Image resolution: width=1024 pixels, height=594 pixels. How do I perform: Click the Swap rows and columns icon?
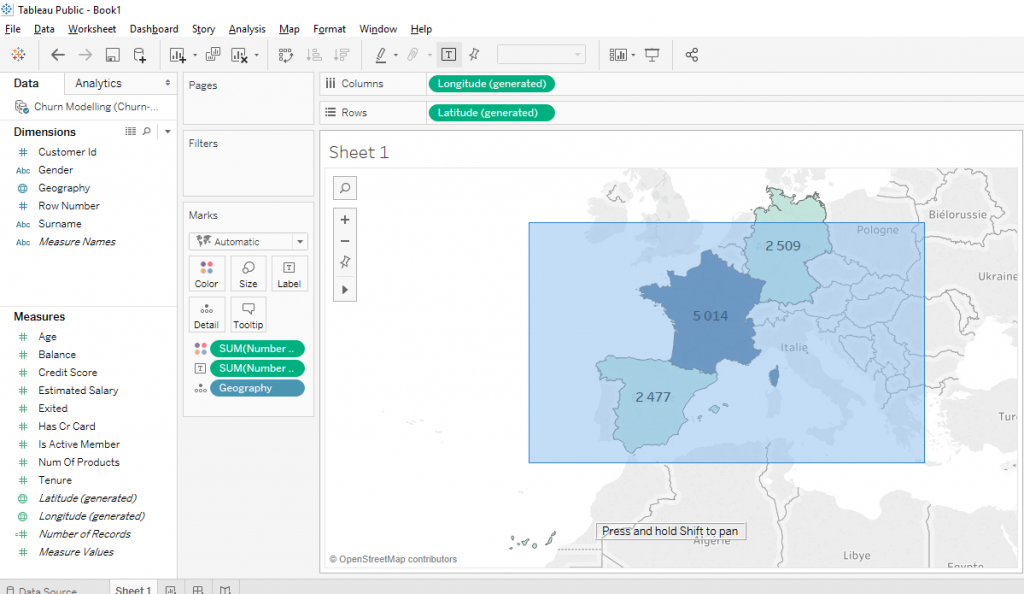point(285,55)
